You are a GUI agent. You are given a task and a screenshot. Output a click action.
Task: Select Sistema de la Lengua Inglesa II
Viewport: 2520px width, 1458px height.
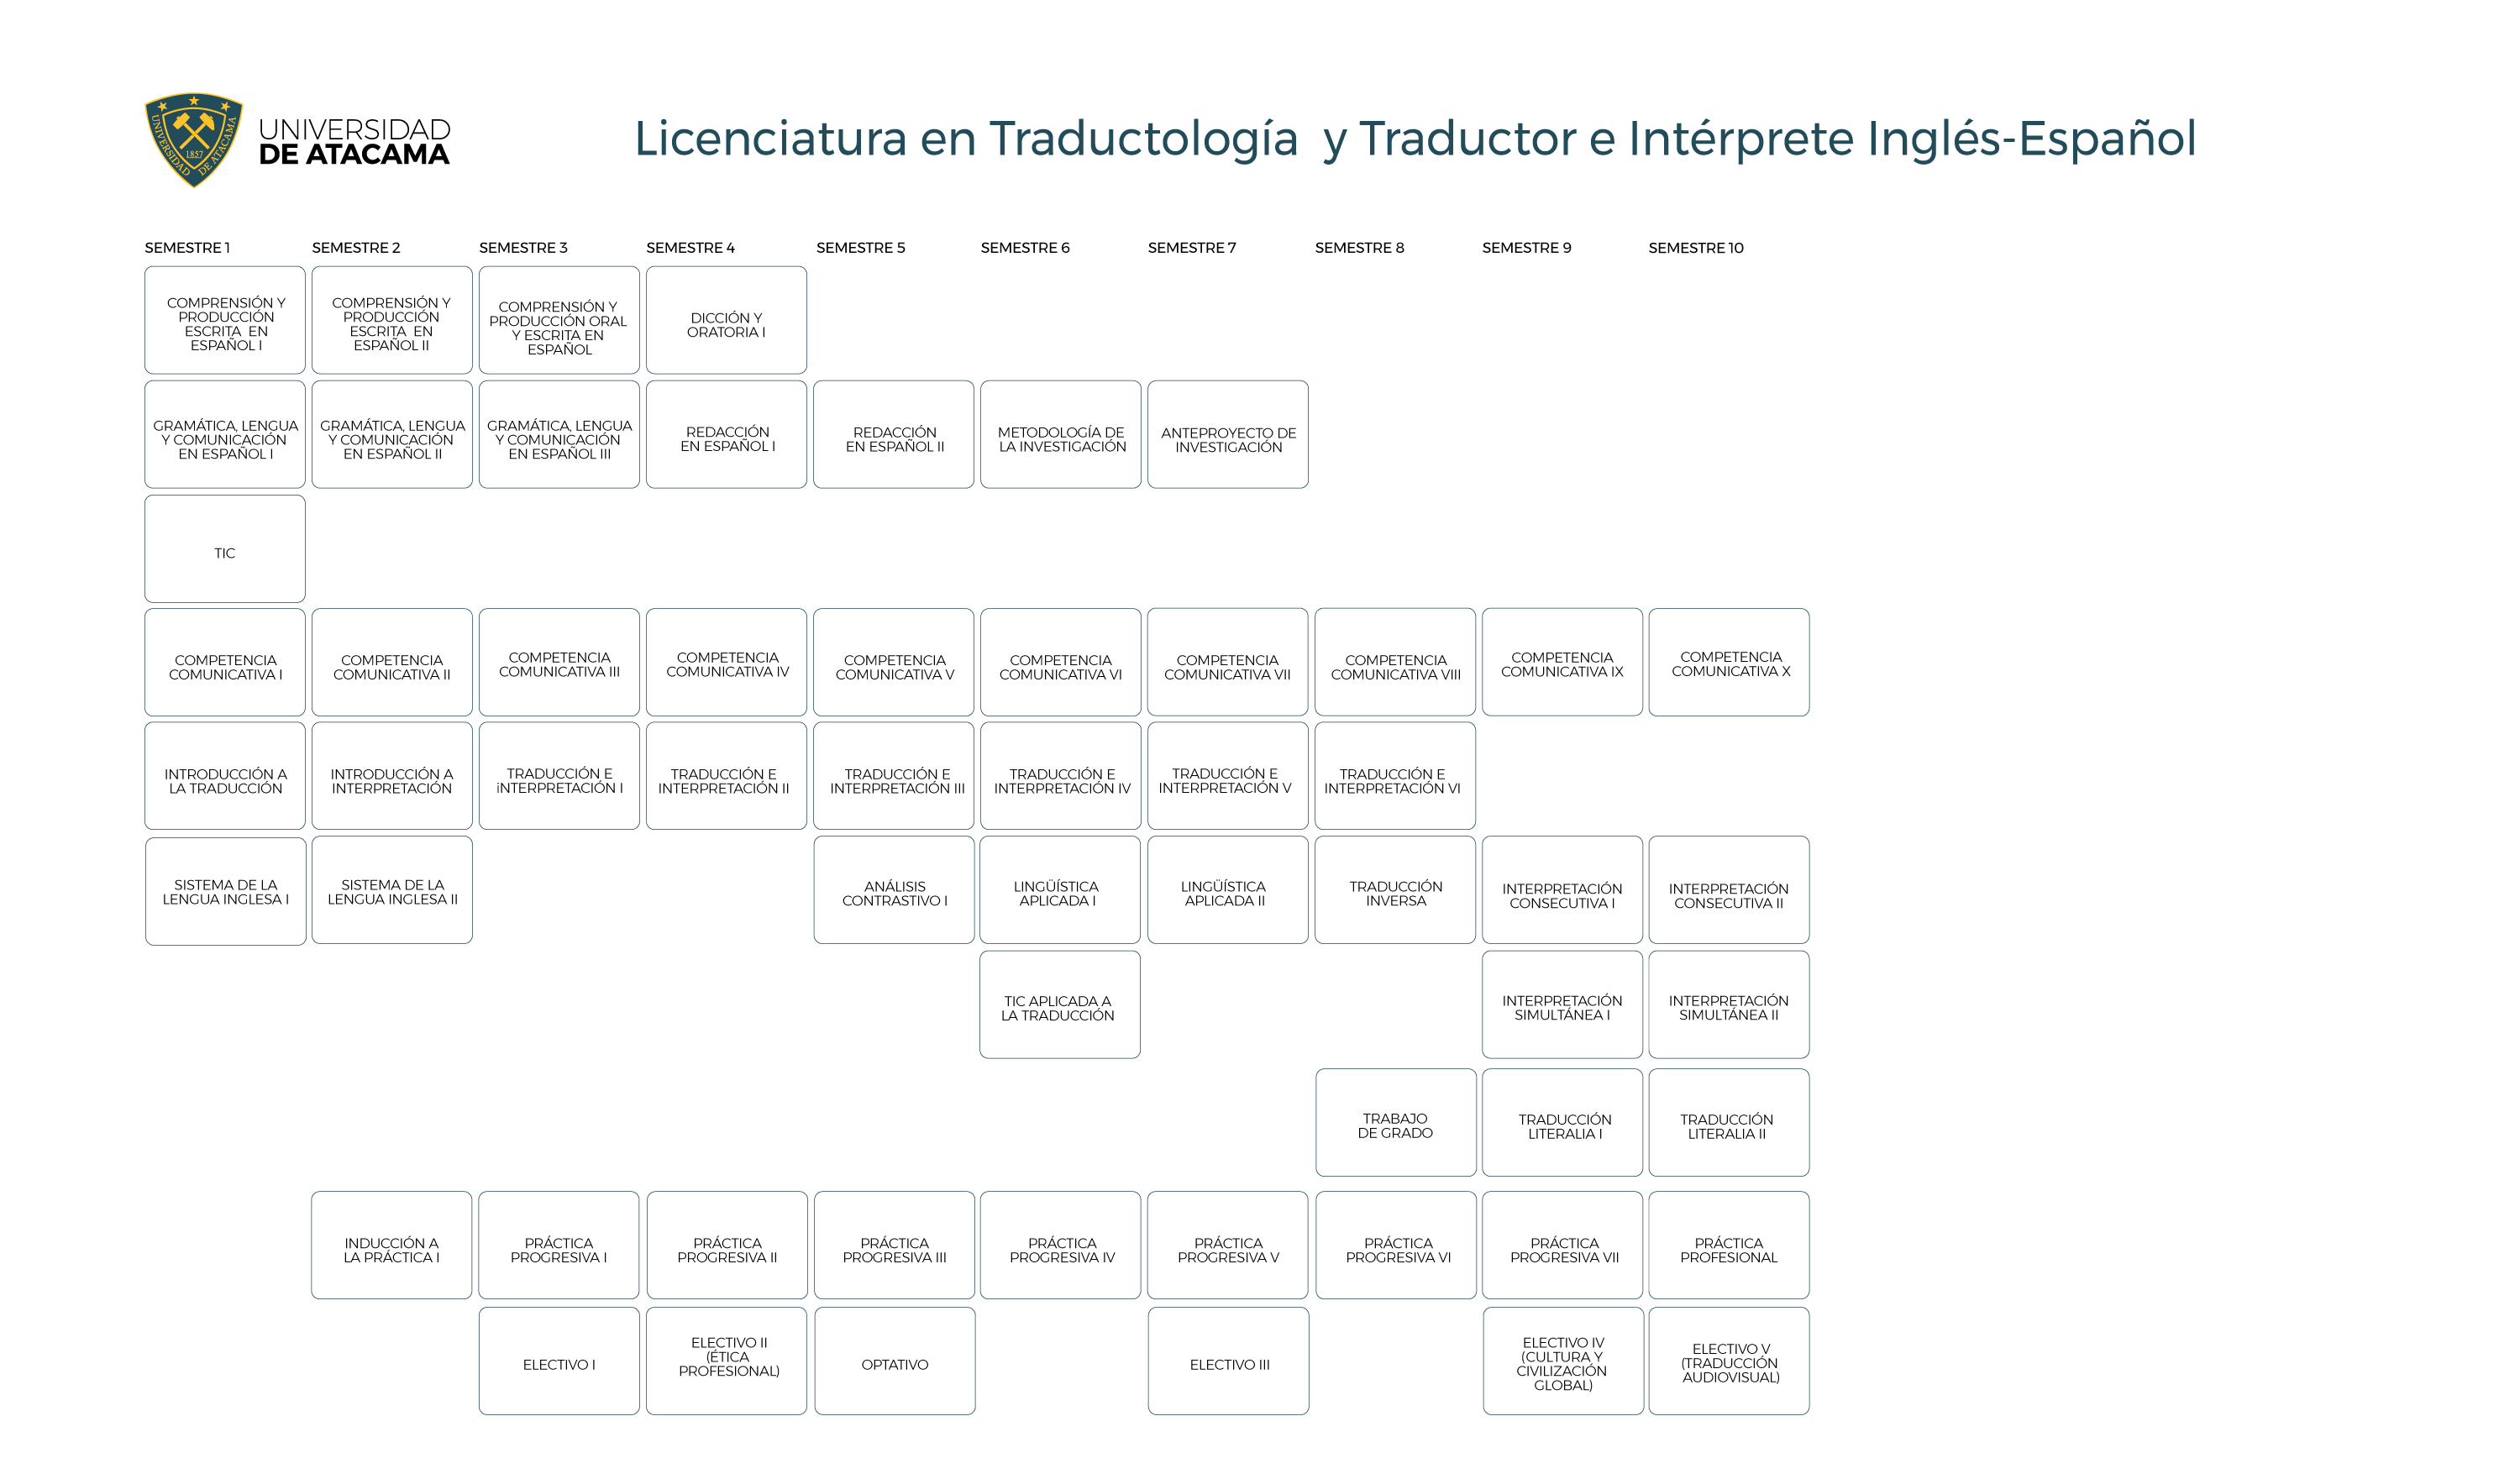coord(392,890)
